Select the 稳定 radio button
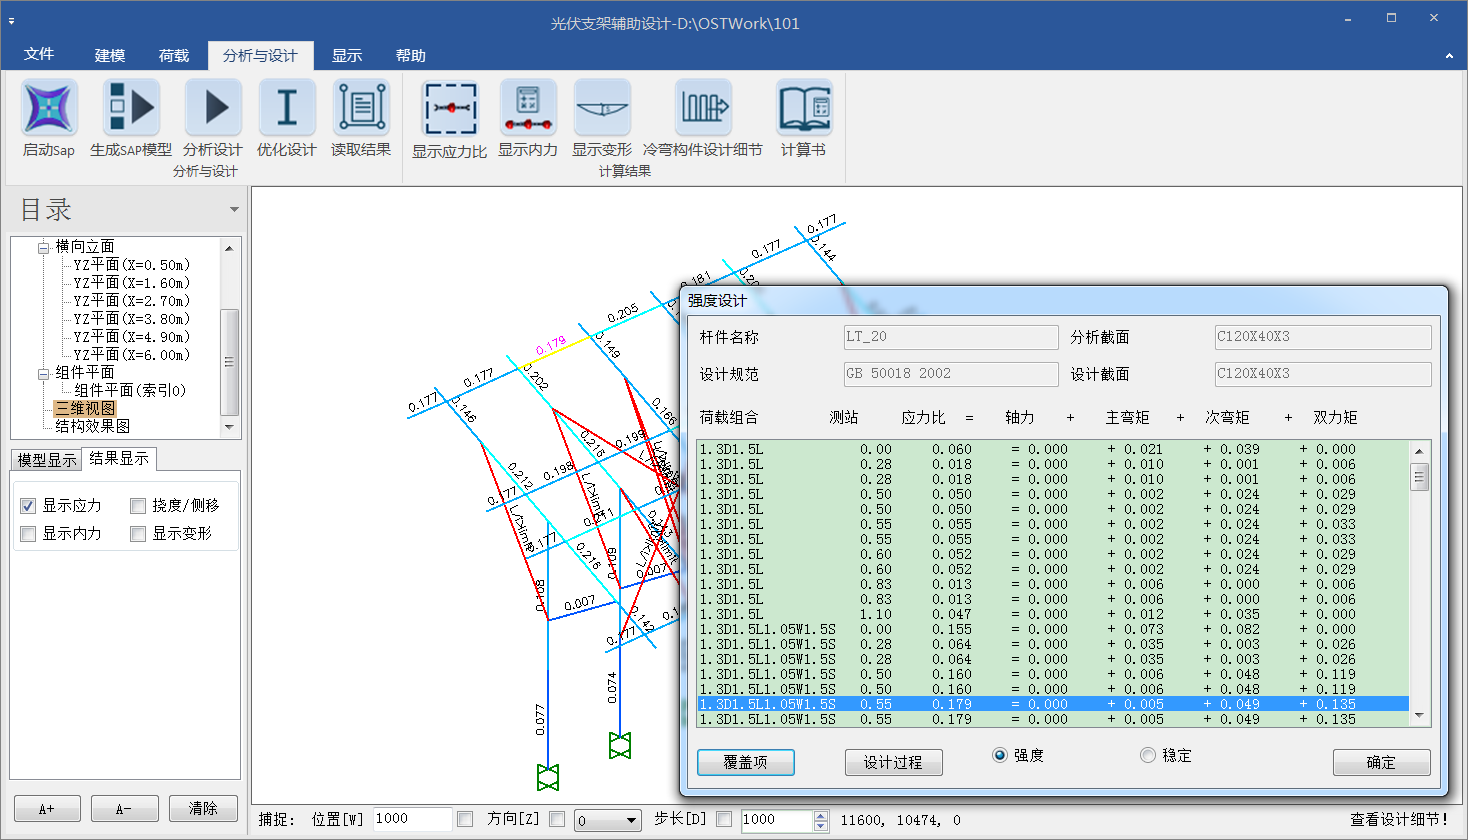Viewport: 1468px width, 840px height. click(x=1148, y=755)
